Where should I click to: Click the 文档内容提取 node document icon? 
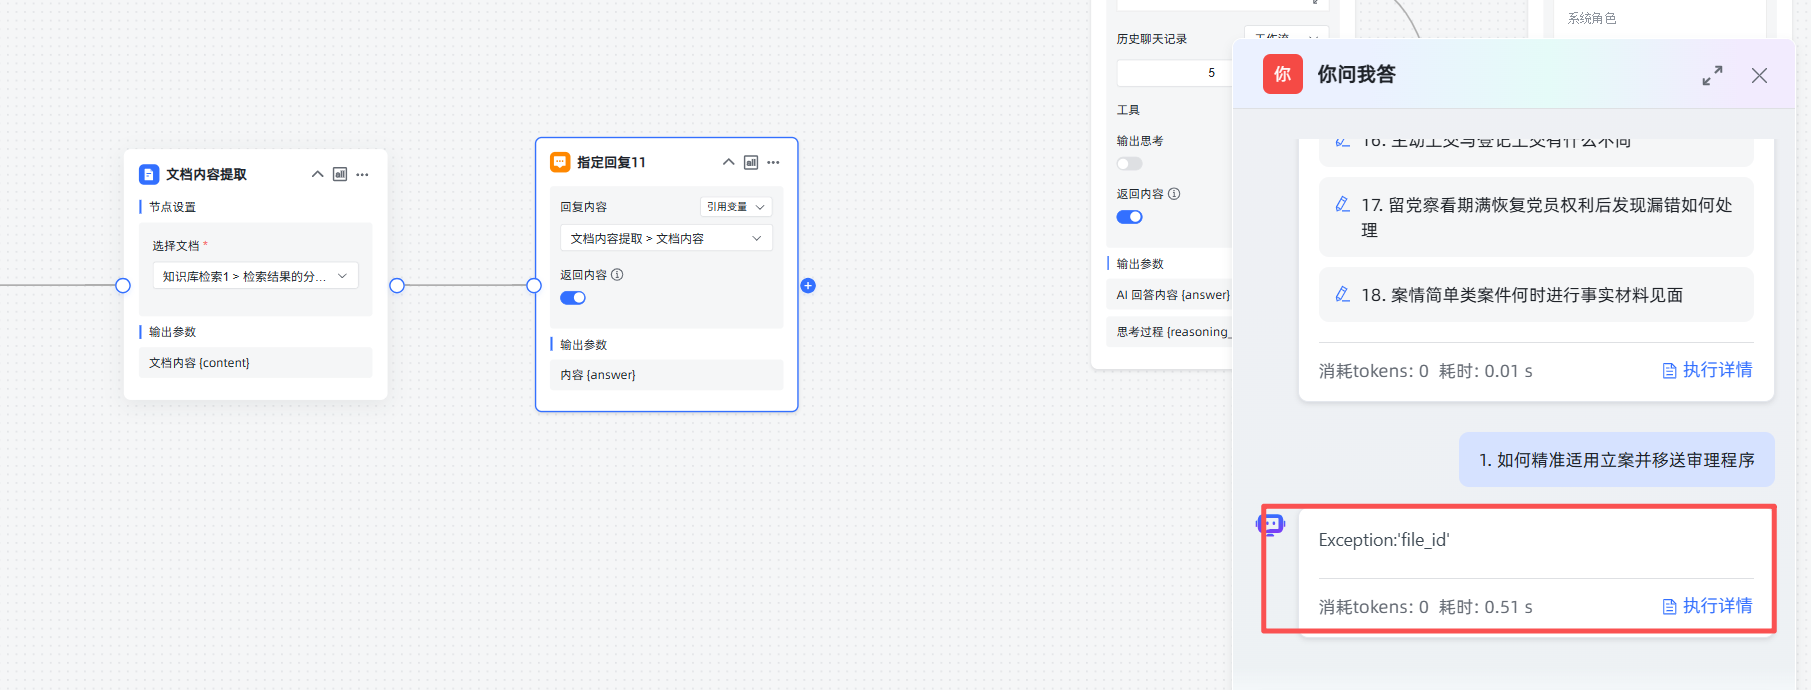149,174
